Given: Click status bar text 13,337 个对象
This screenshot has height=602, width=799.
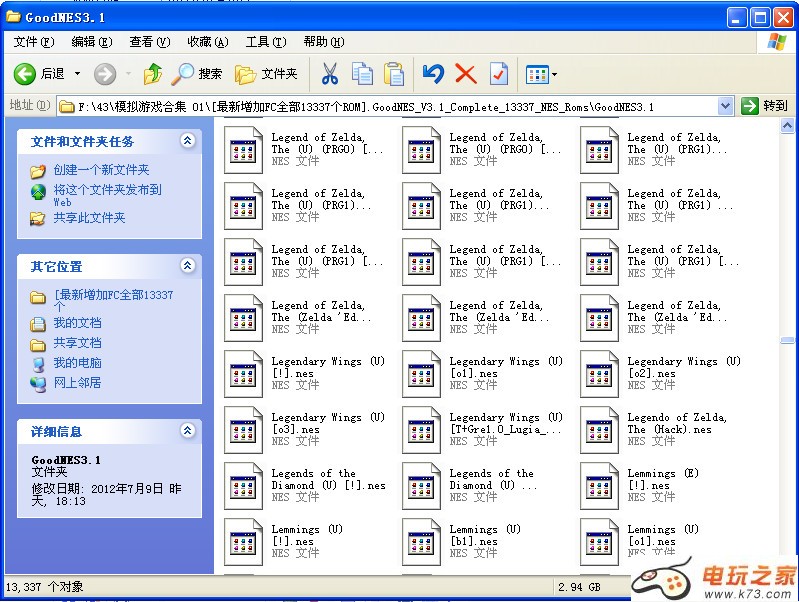Looking at the screenshot, I should pyautogui.click(x=44, y=587).
